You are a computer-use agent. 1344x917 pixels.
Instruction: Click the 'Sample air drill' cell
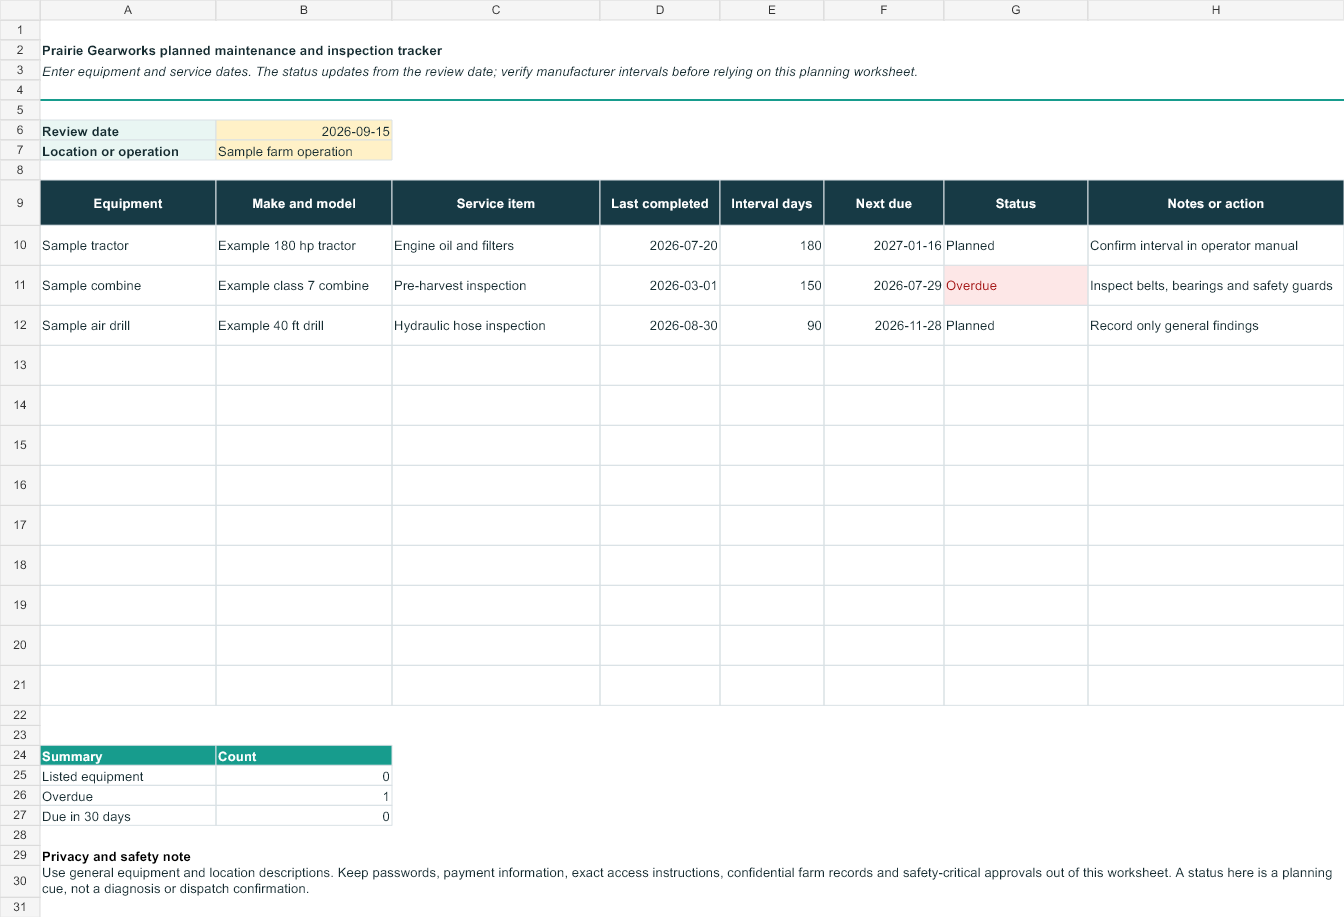(x=128, y=325)
